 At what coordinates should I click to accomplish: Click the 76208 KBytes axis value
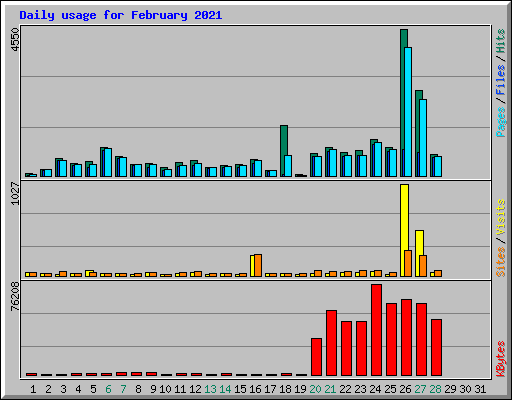[15, 296]
